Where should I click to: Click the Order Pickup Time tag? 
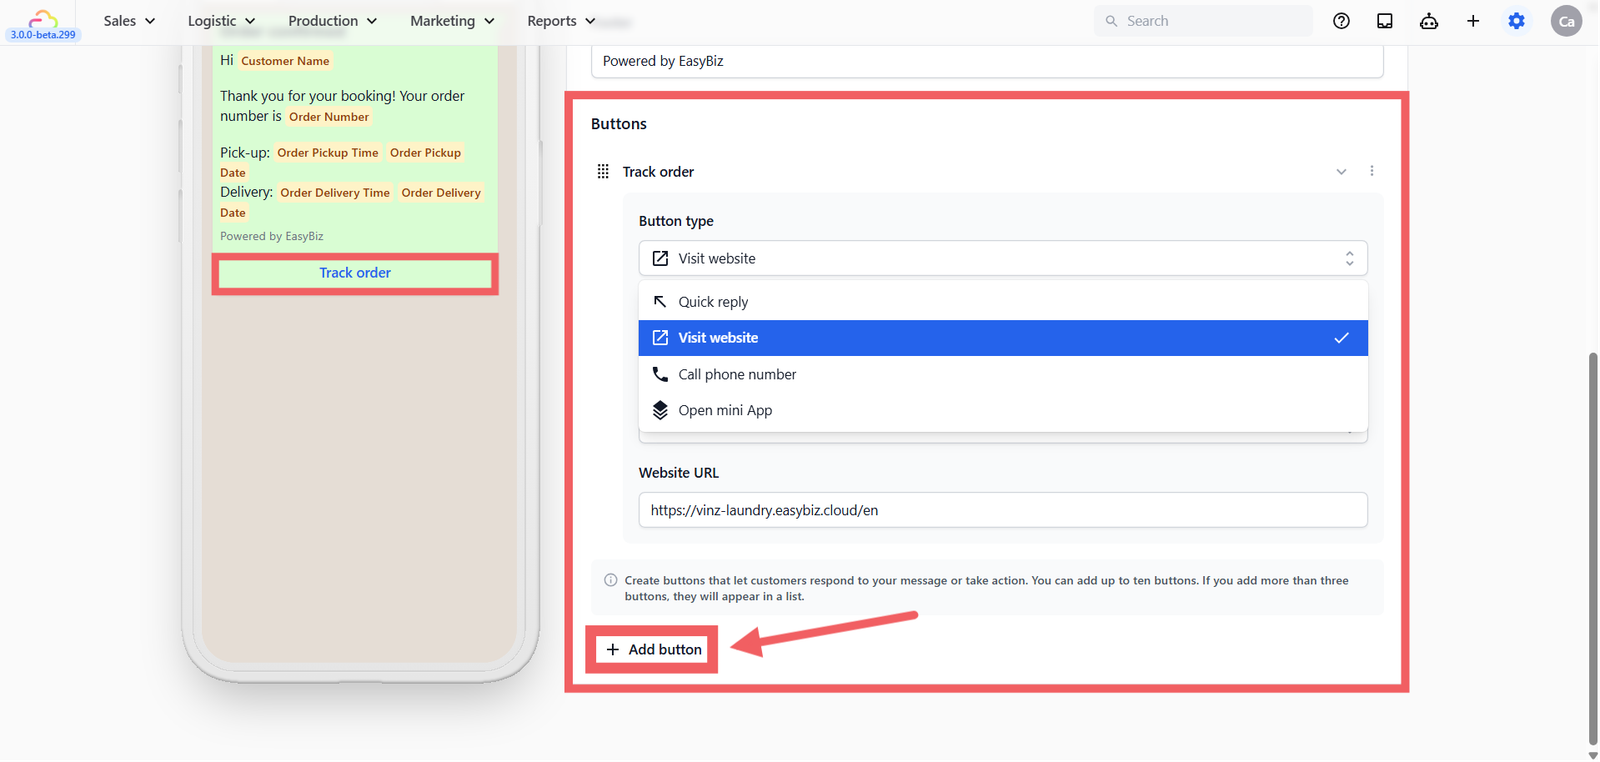328,153
